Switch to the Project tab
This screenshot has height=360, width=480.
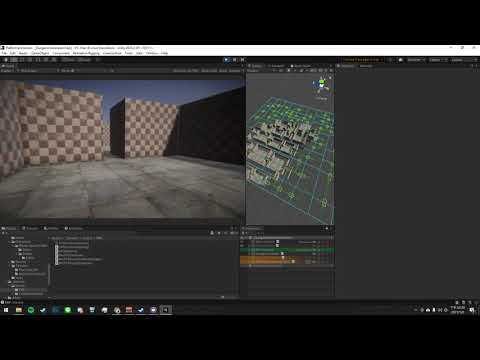[9, 228]
